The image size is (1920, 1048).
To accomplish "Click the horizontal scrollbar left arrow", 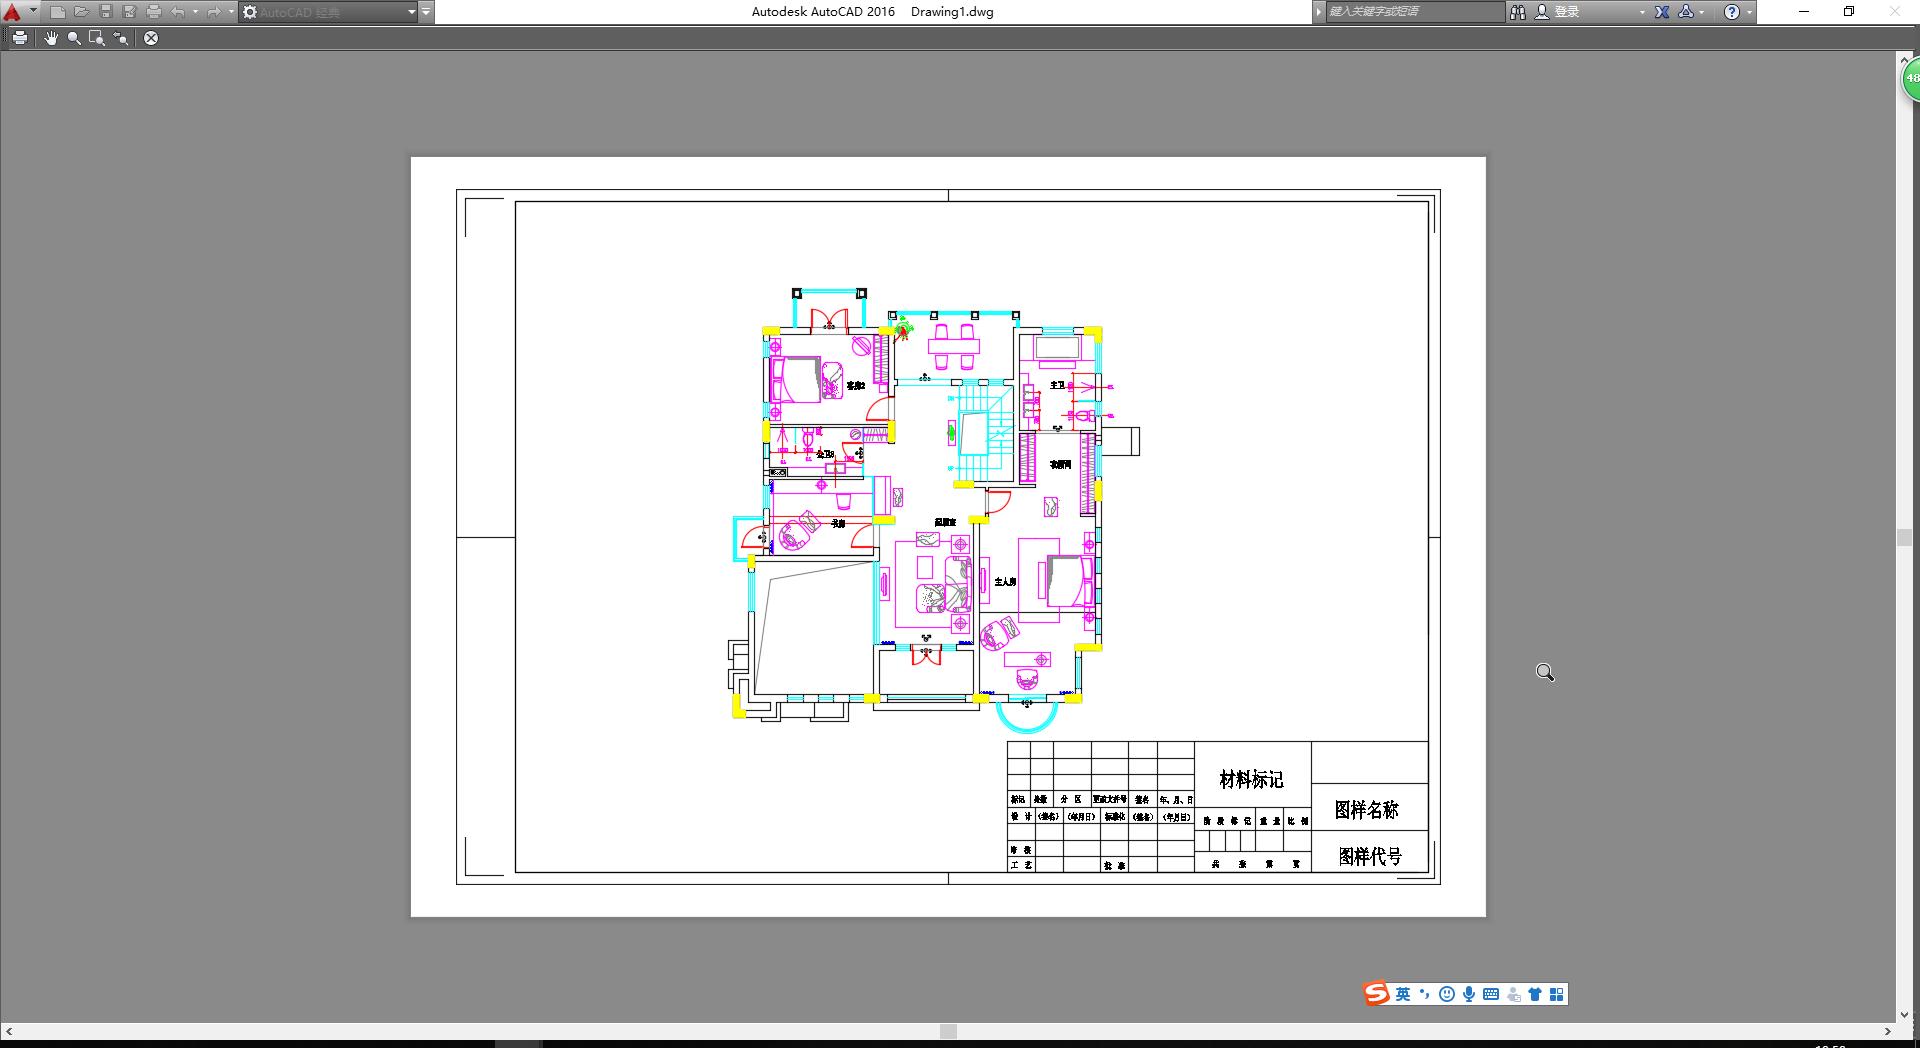I will coord(9,1031).
